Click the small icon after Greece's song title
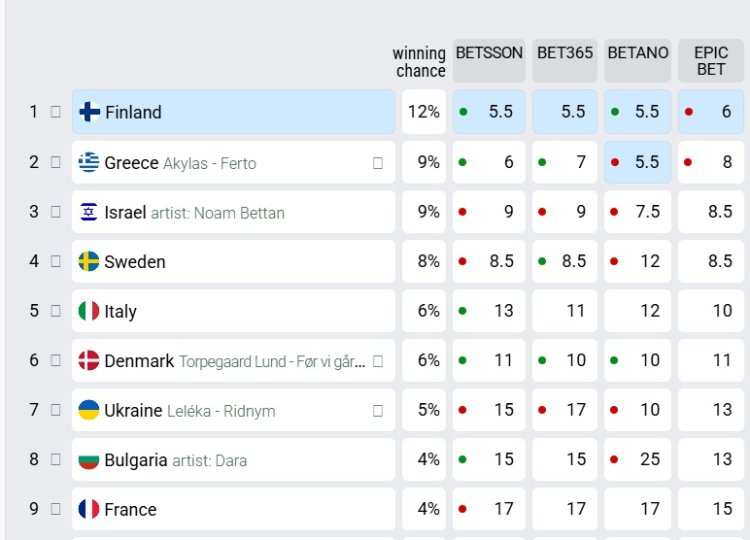This screenshot has height=540, width=750. click(378, 163)
